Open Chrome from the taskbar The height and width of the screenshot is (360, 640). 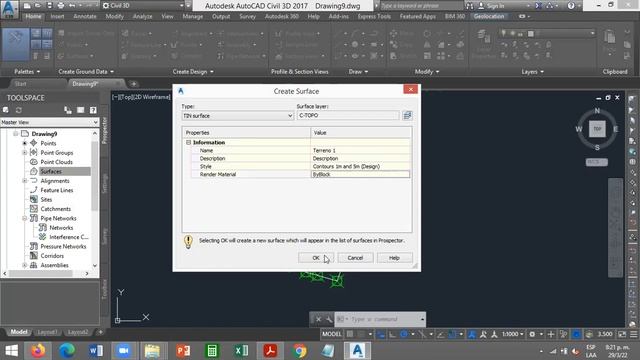(x=299, y=351)
